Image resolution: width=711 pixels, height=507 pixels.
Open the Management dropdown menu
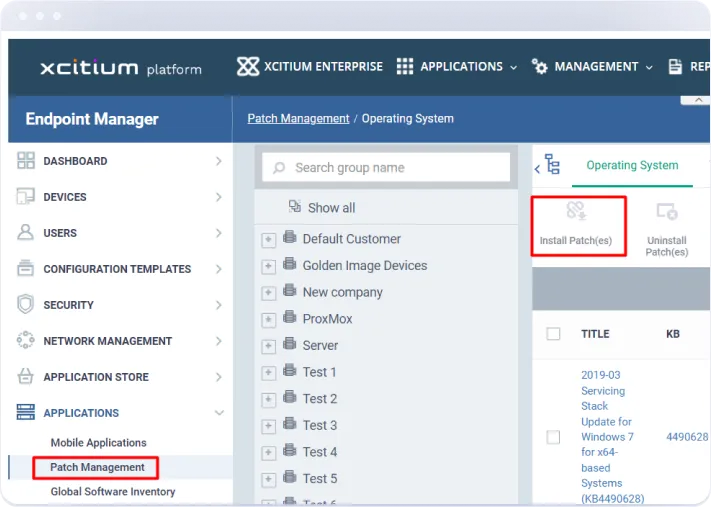(x=592, y=67)
